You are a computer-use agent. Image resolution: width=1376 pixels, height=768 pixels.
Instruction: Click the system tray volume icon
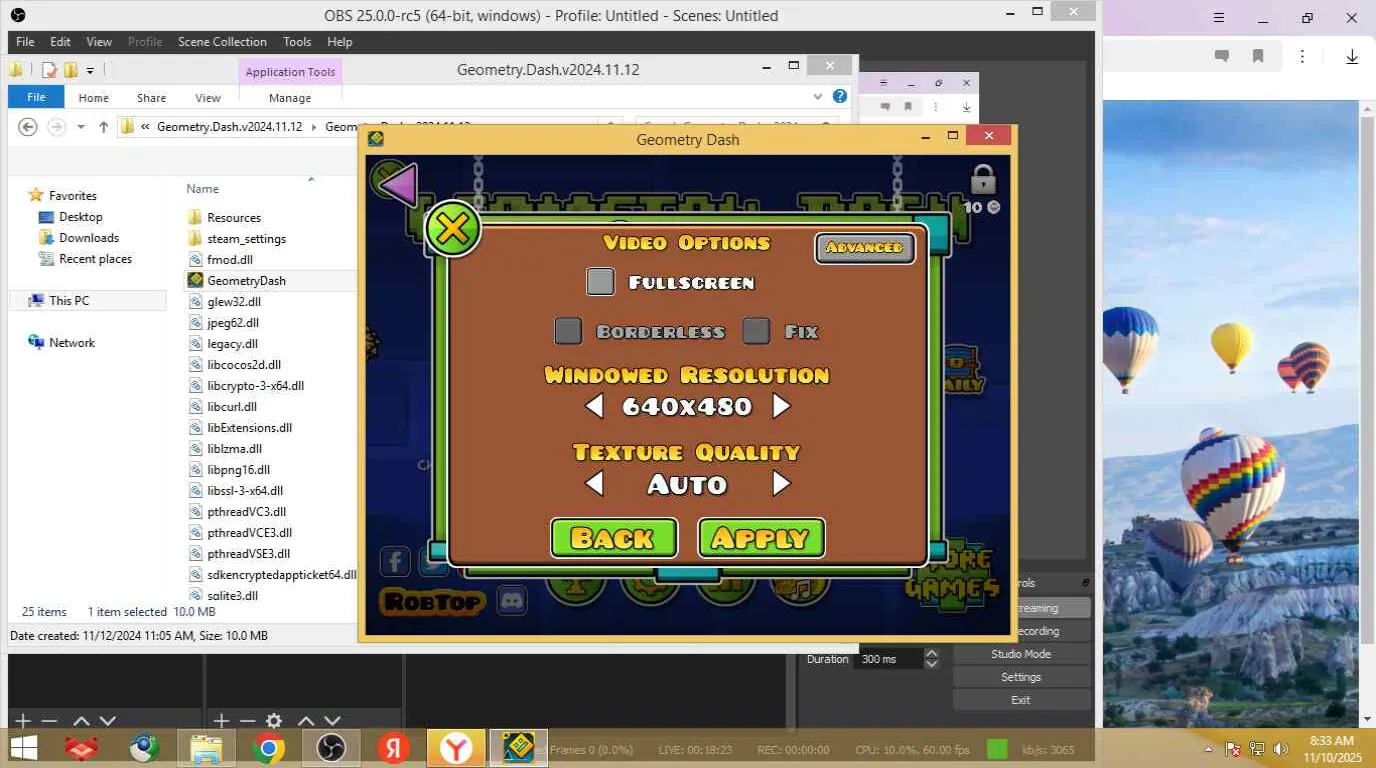coord(1281,749)
